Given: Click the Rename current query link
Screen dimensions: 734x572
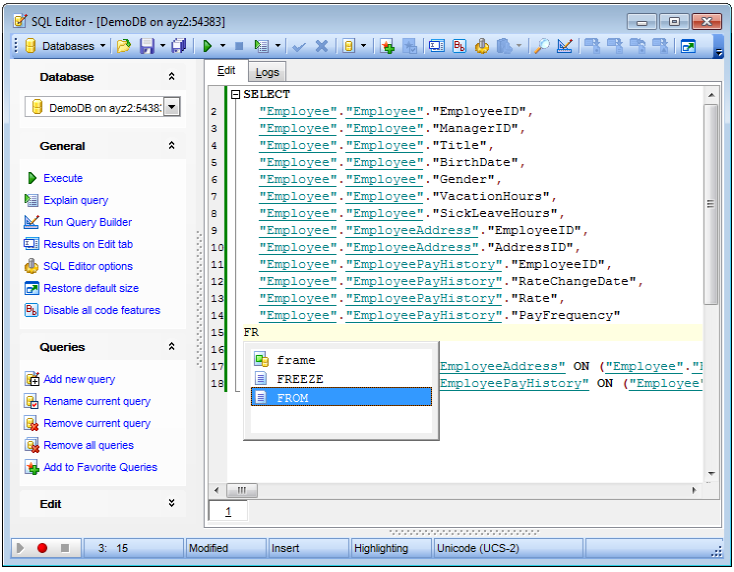Looking at the screenshot, I should pyautogui.click(x=97, y=401).
